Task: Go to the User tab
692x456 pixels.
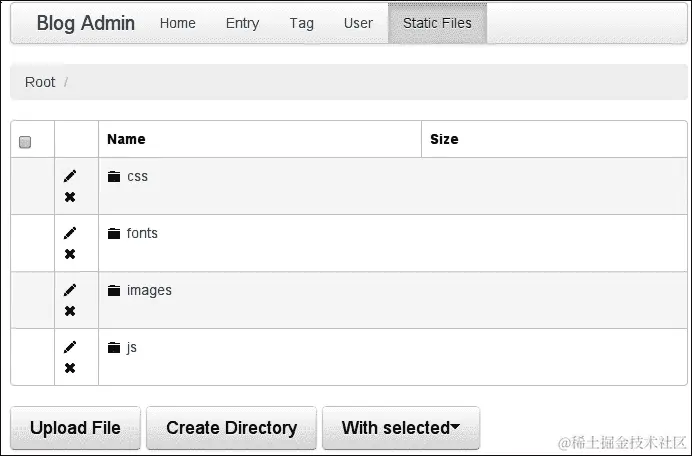Action: pos(358,23)
